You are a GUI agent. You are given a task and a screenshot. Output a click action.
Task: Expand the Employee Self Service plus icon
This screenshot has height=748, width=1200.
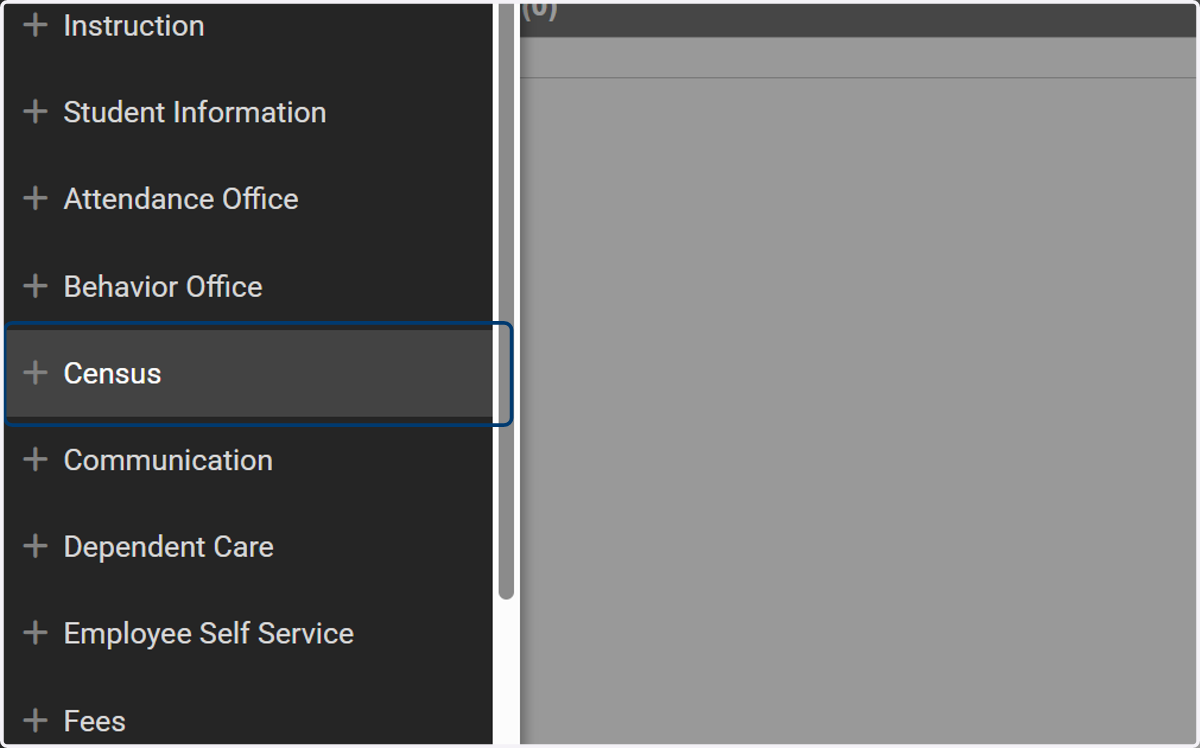pos(35,634)
